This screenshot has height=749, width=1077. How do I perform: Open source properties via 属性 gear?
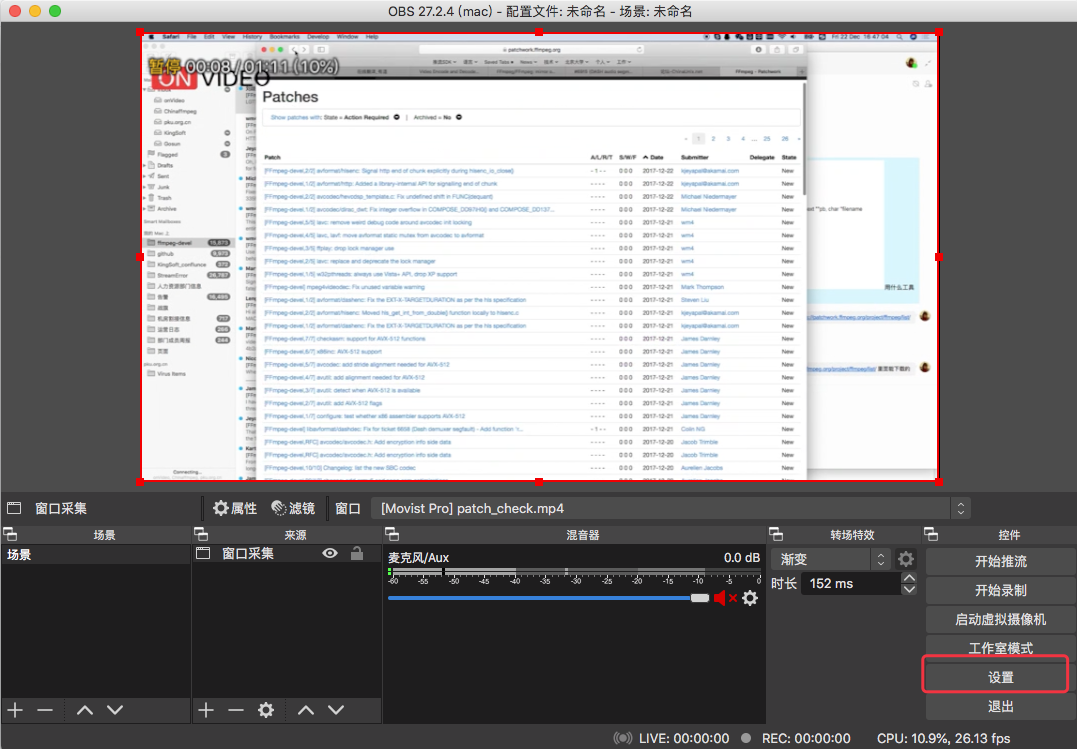coord(235,508)
